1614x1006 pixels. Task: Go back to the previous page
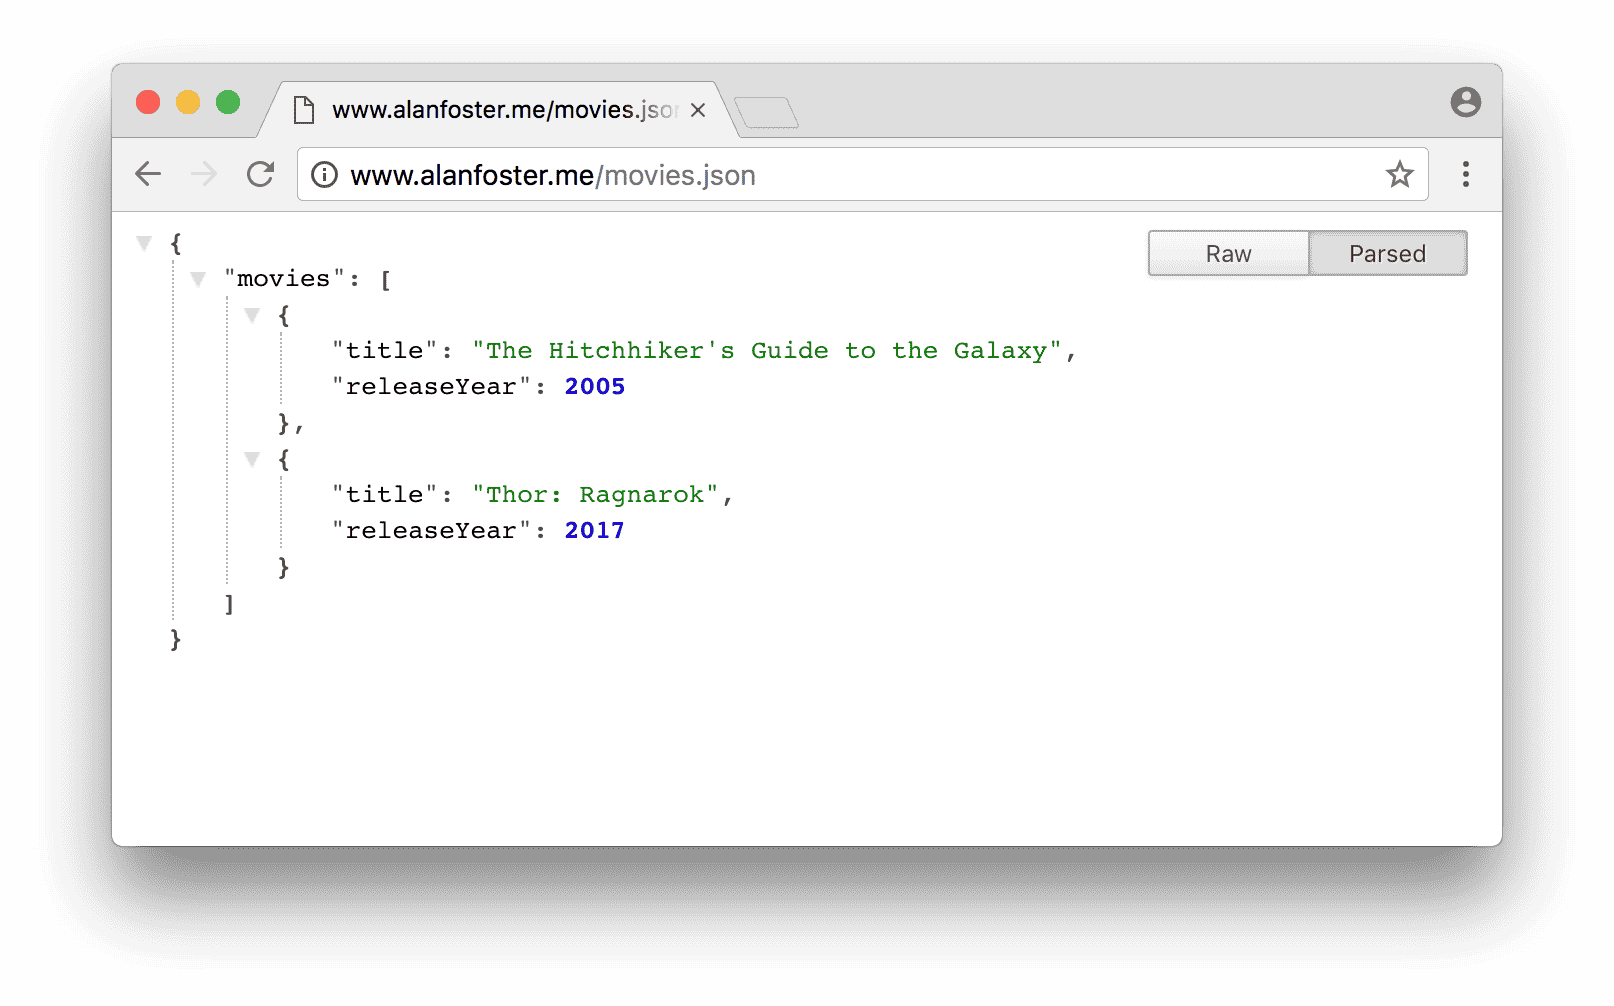[x=148, y=174]
